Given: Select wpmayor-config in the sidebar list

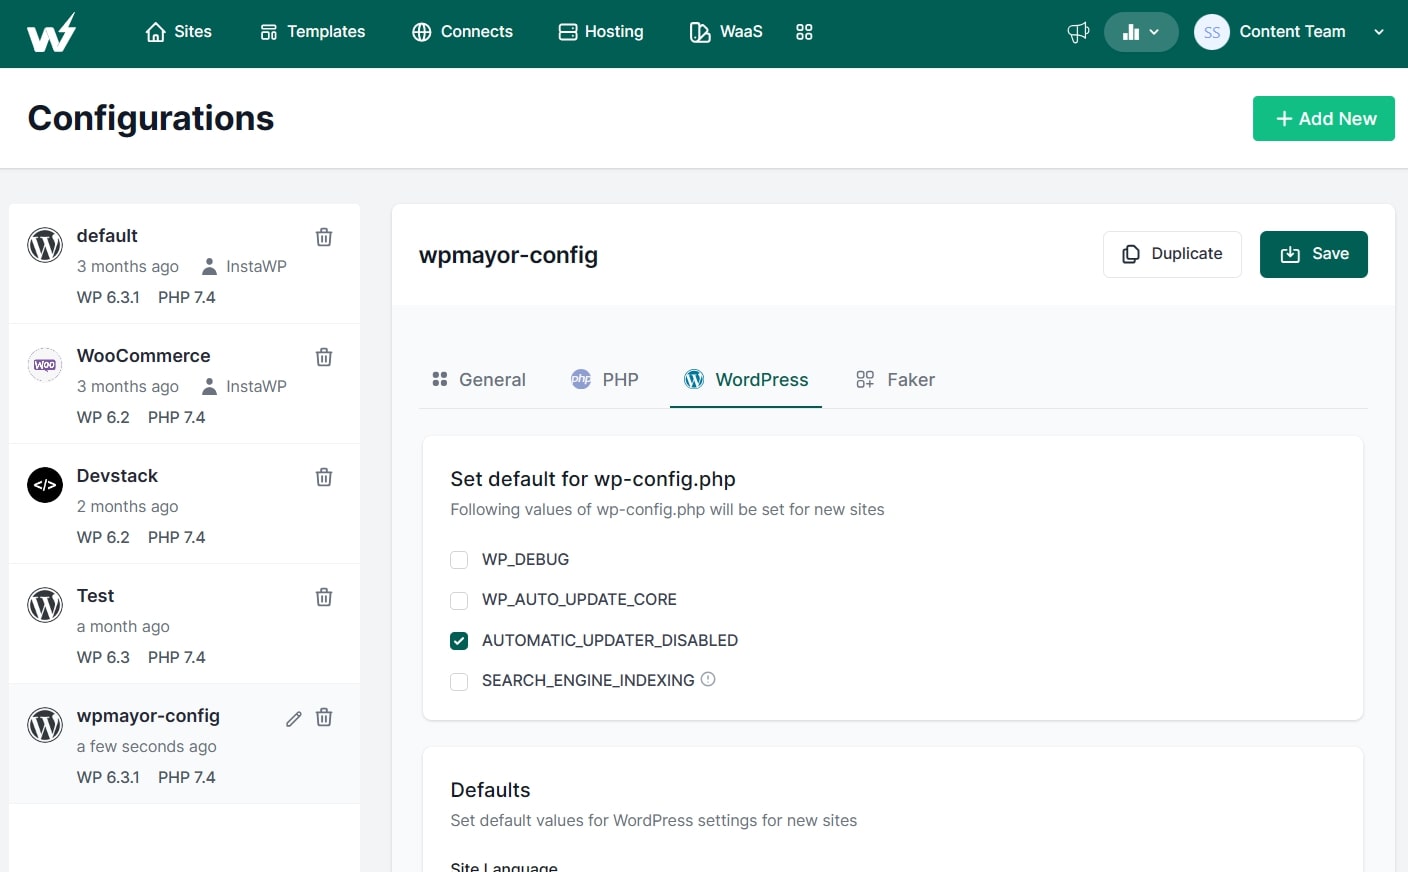Looking at the screenshot, I should point(148,716).
